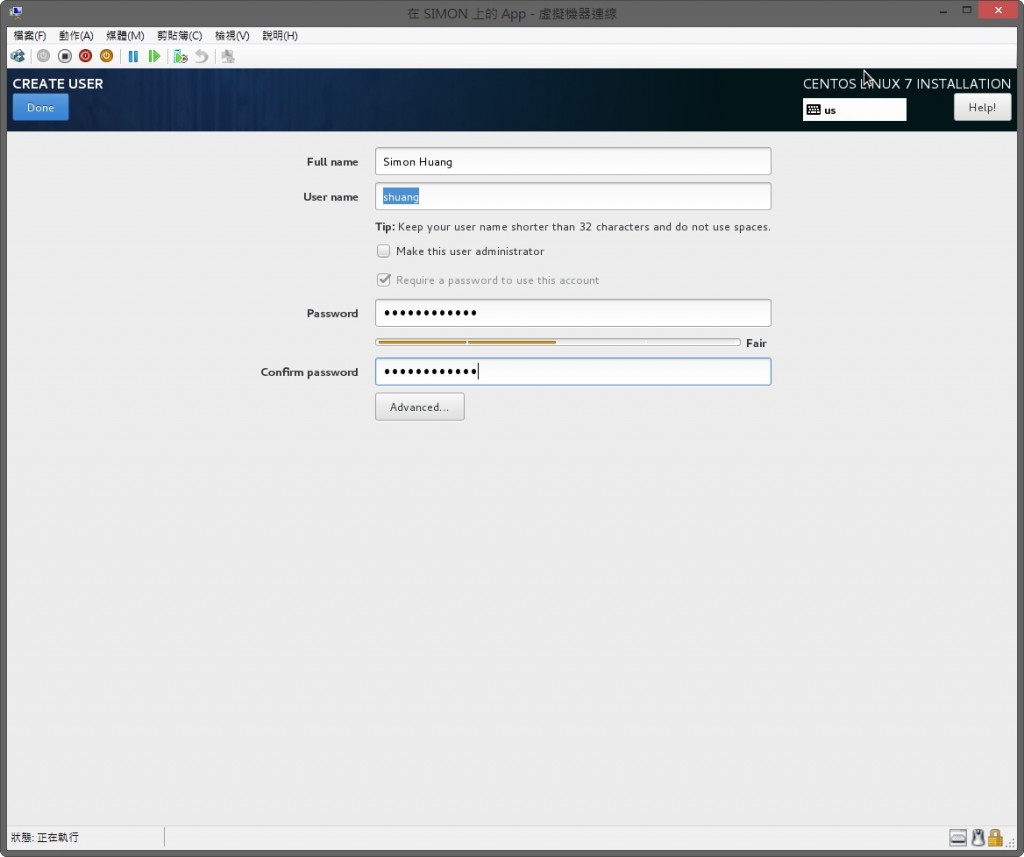
Task: Open the 檢視(V) menu
Action: click(x=232, y=35)
